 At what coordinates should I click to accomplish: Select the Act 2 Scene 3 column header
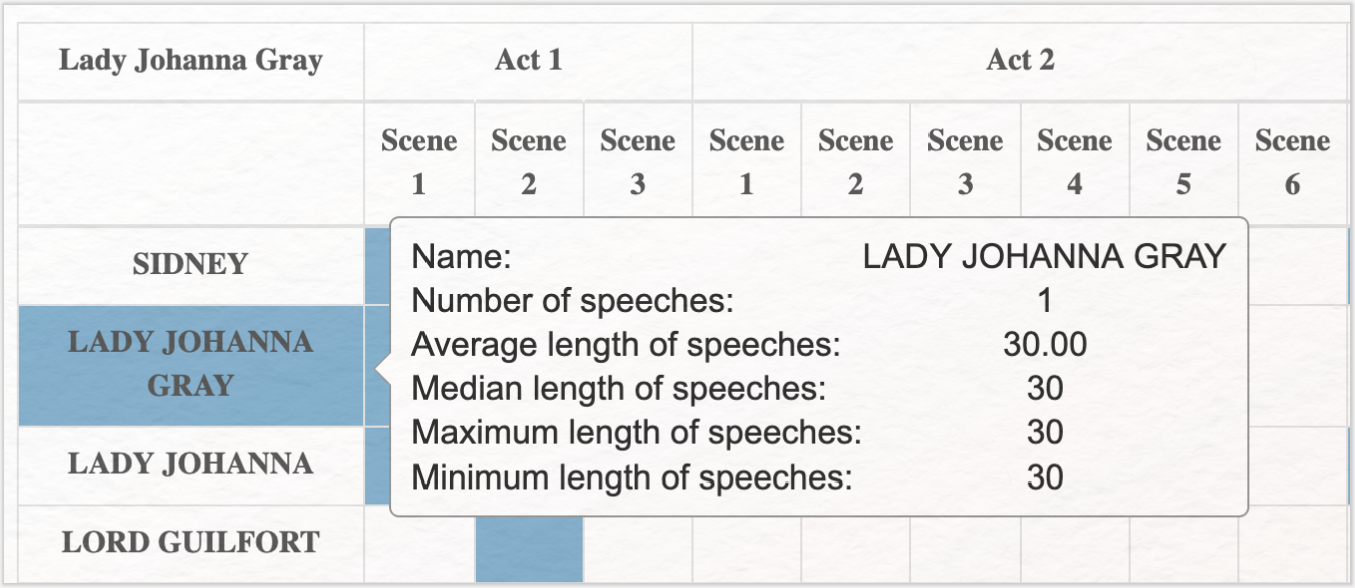click(965, 163)
